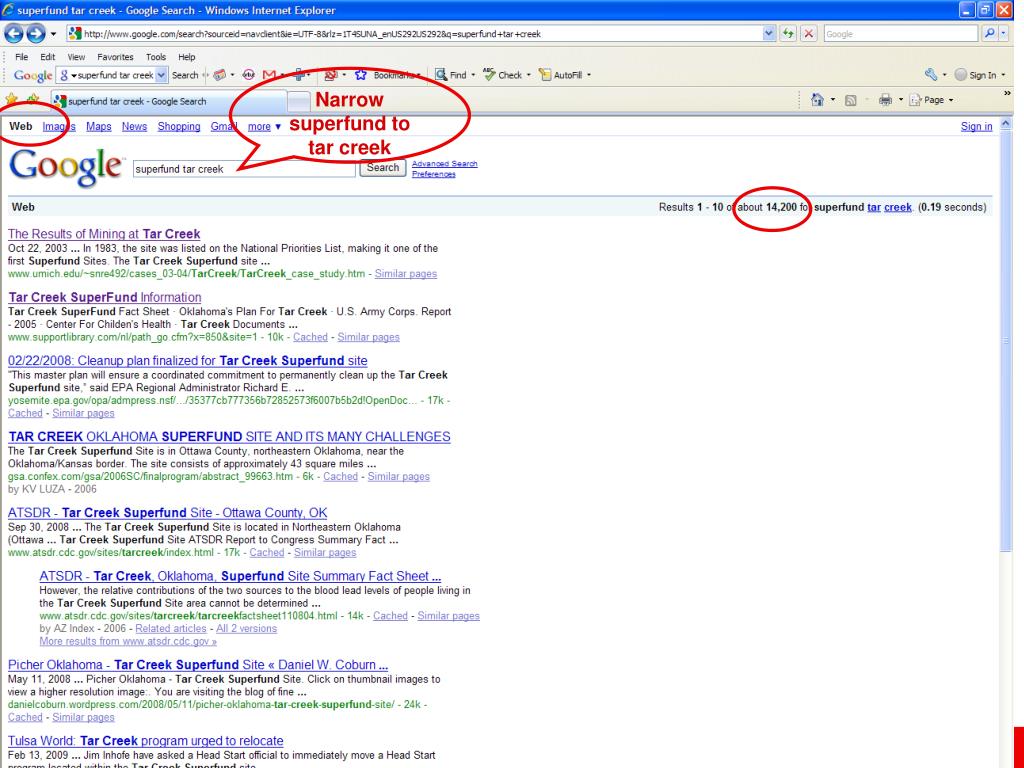Viewport: 1024px width, 768px height.
Task: Go forward with the browser Forward arrow
Action: (35, 33)
